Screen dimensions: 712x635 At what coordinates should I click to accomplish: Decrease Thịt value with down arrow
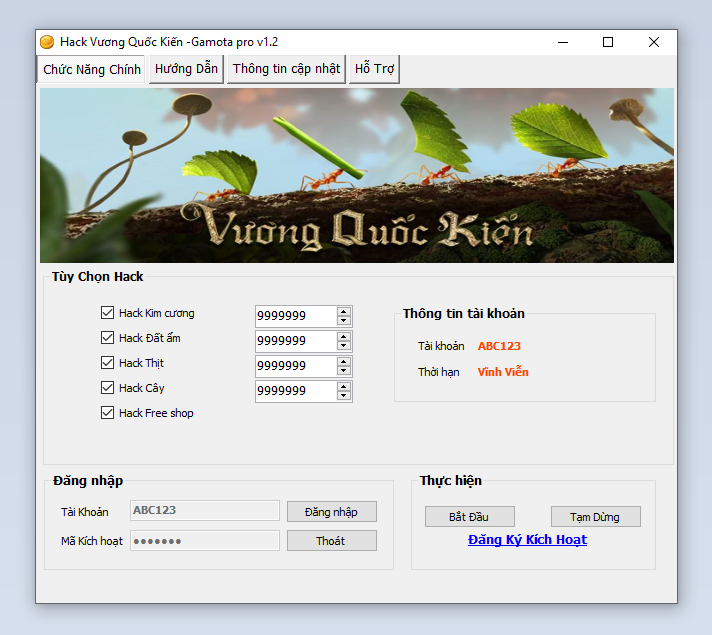click(344, 371)
